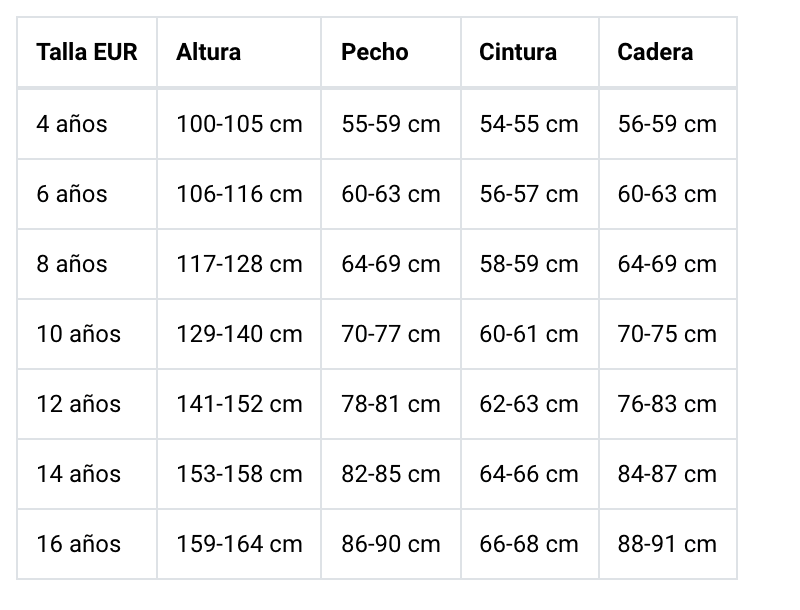Click the 86-90 cm chest cell

pyautogui.click(x=391, y=544)
